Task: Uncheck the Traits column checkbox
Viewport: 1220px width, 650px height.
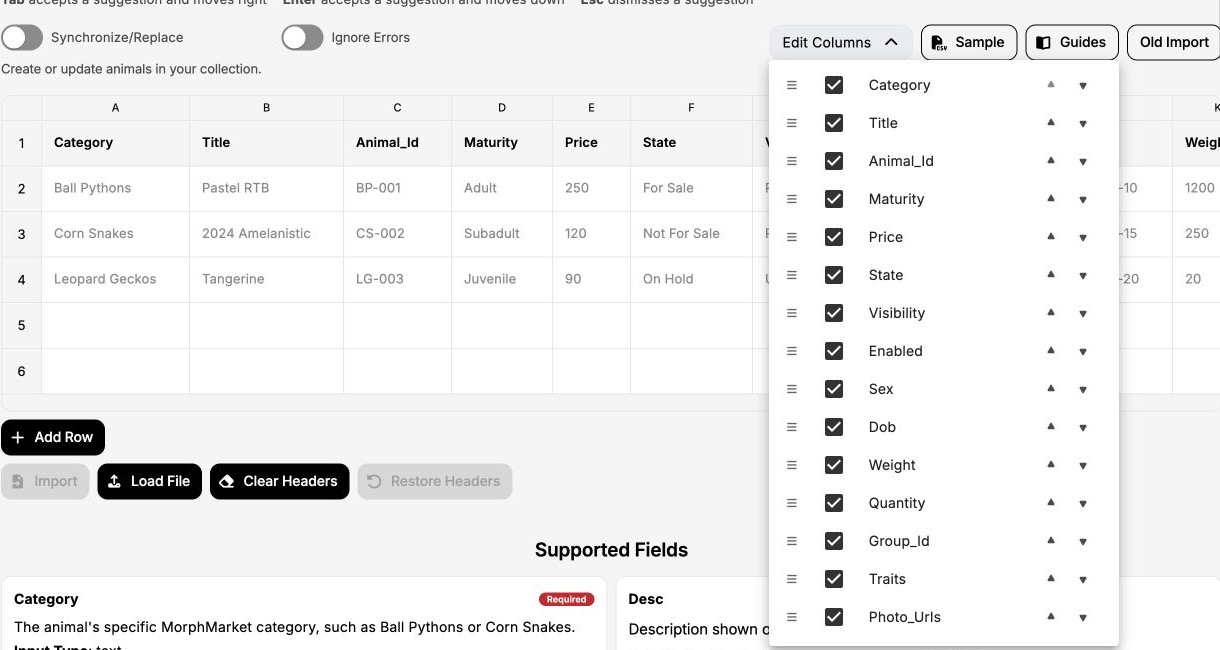Action: click(x=834, y=579)
